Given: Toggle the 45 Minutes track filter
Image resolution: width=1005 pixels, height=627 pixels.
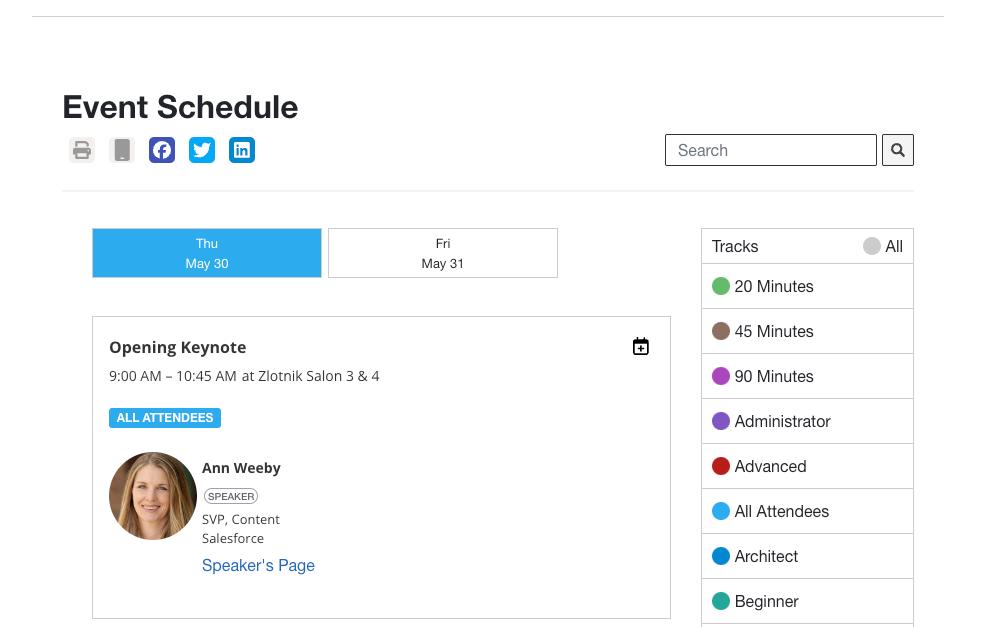Looking at the screenshot, I should click(773, 331).
